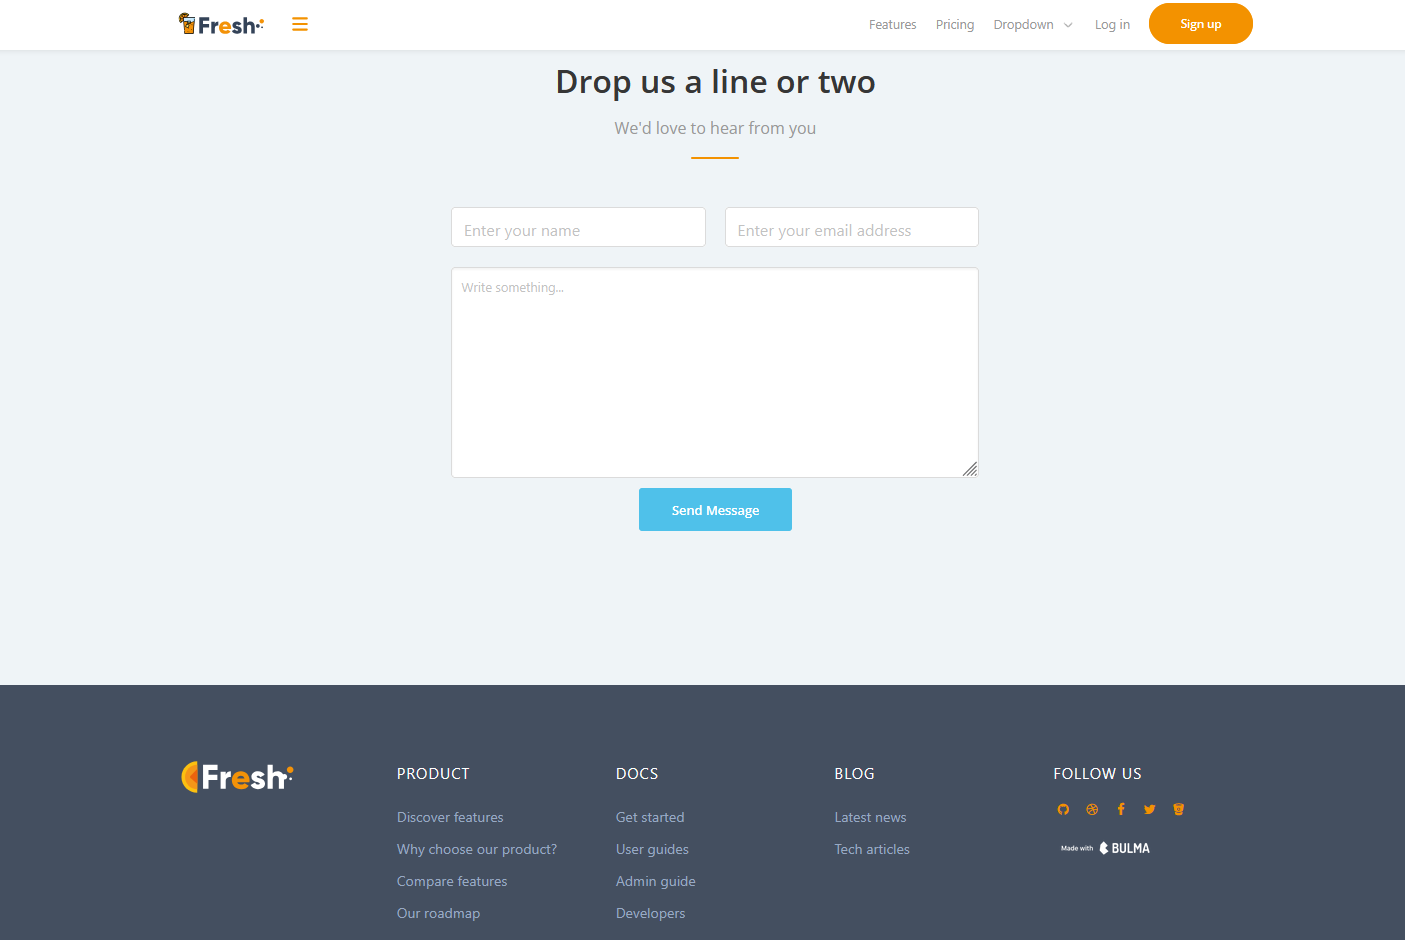1405x940 pixels.
Task: Open the Features nav item
Action: coord(892,25)
